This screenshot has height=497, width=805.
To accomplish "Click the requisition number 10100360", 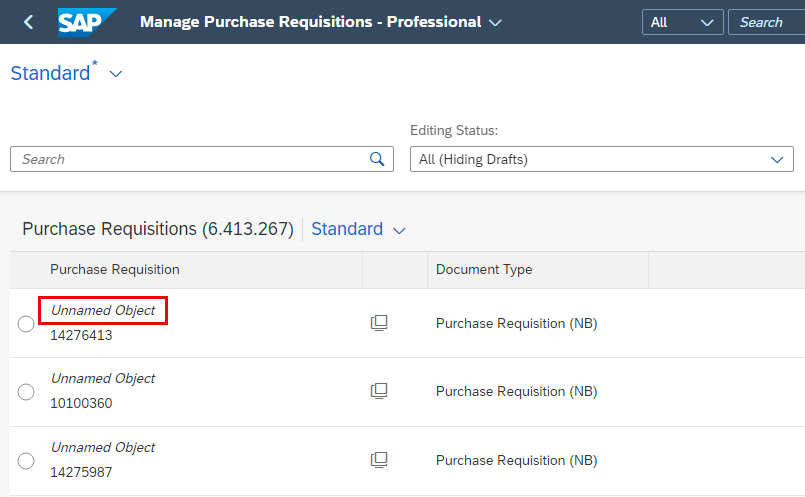I will coord(81,404).
